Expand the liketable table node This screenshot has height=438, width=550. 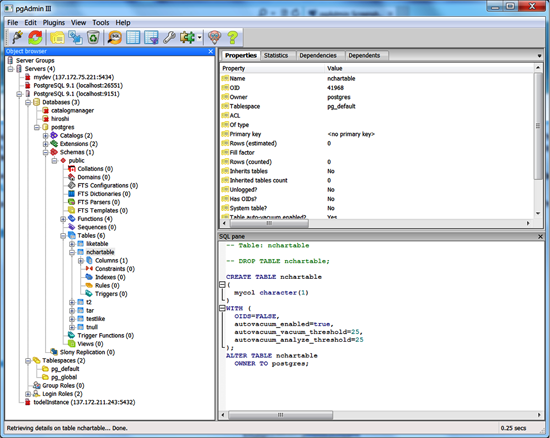(x=72, y=244)
